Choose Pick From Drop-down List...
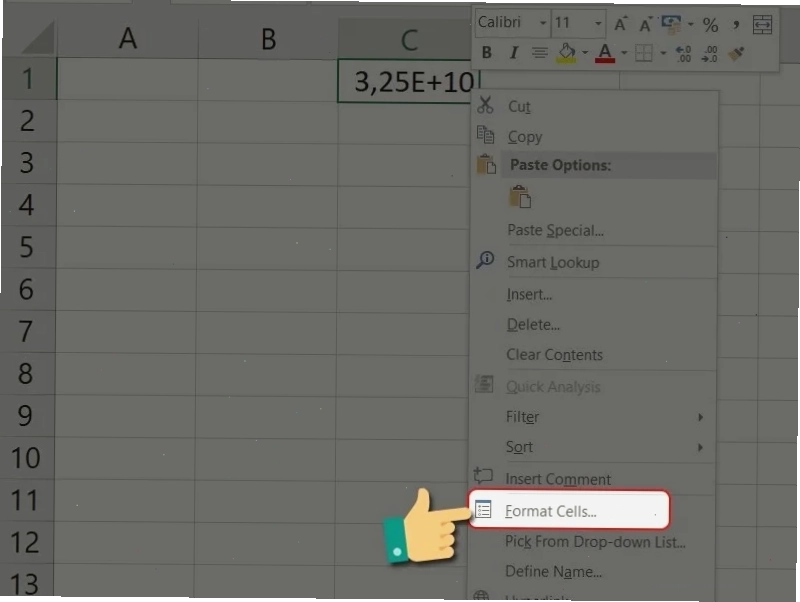The width and height of the screenshot is (800, 602). coord(595,541)
